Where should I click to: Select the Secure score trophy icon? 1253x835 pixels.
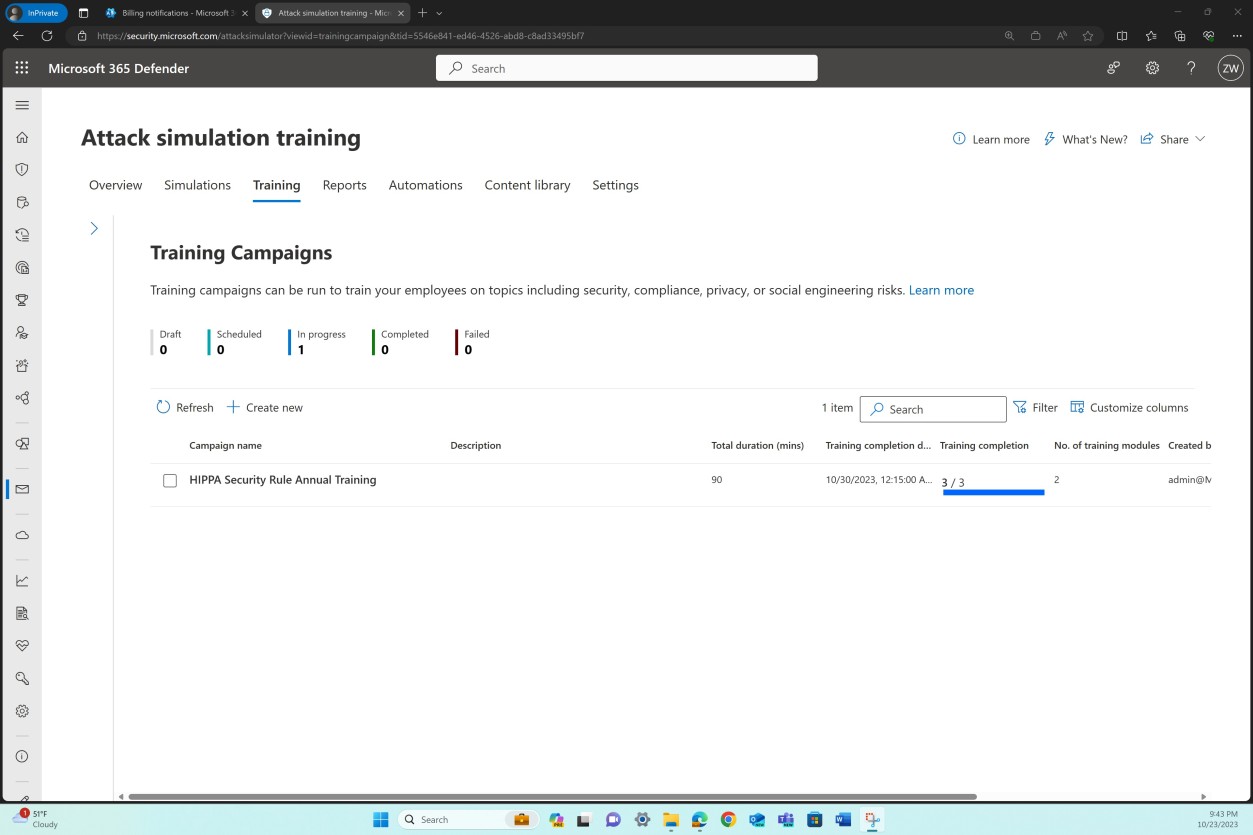coord(22,300)
